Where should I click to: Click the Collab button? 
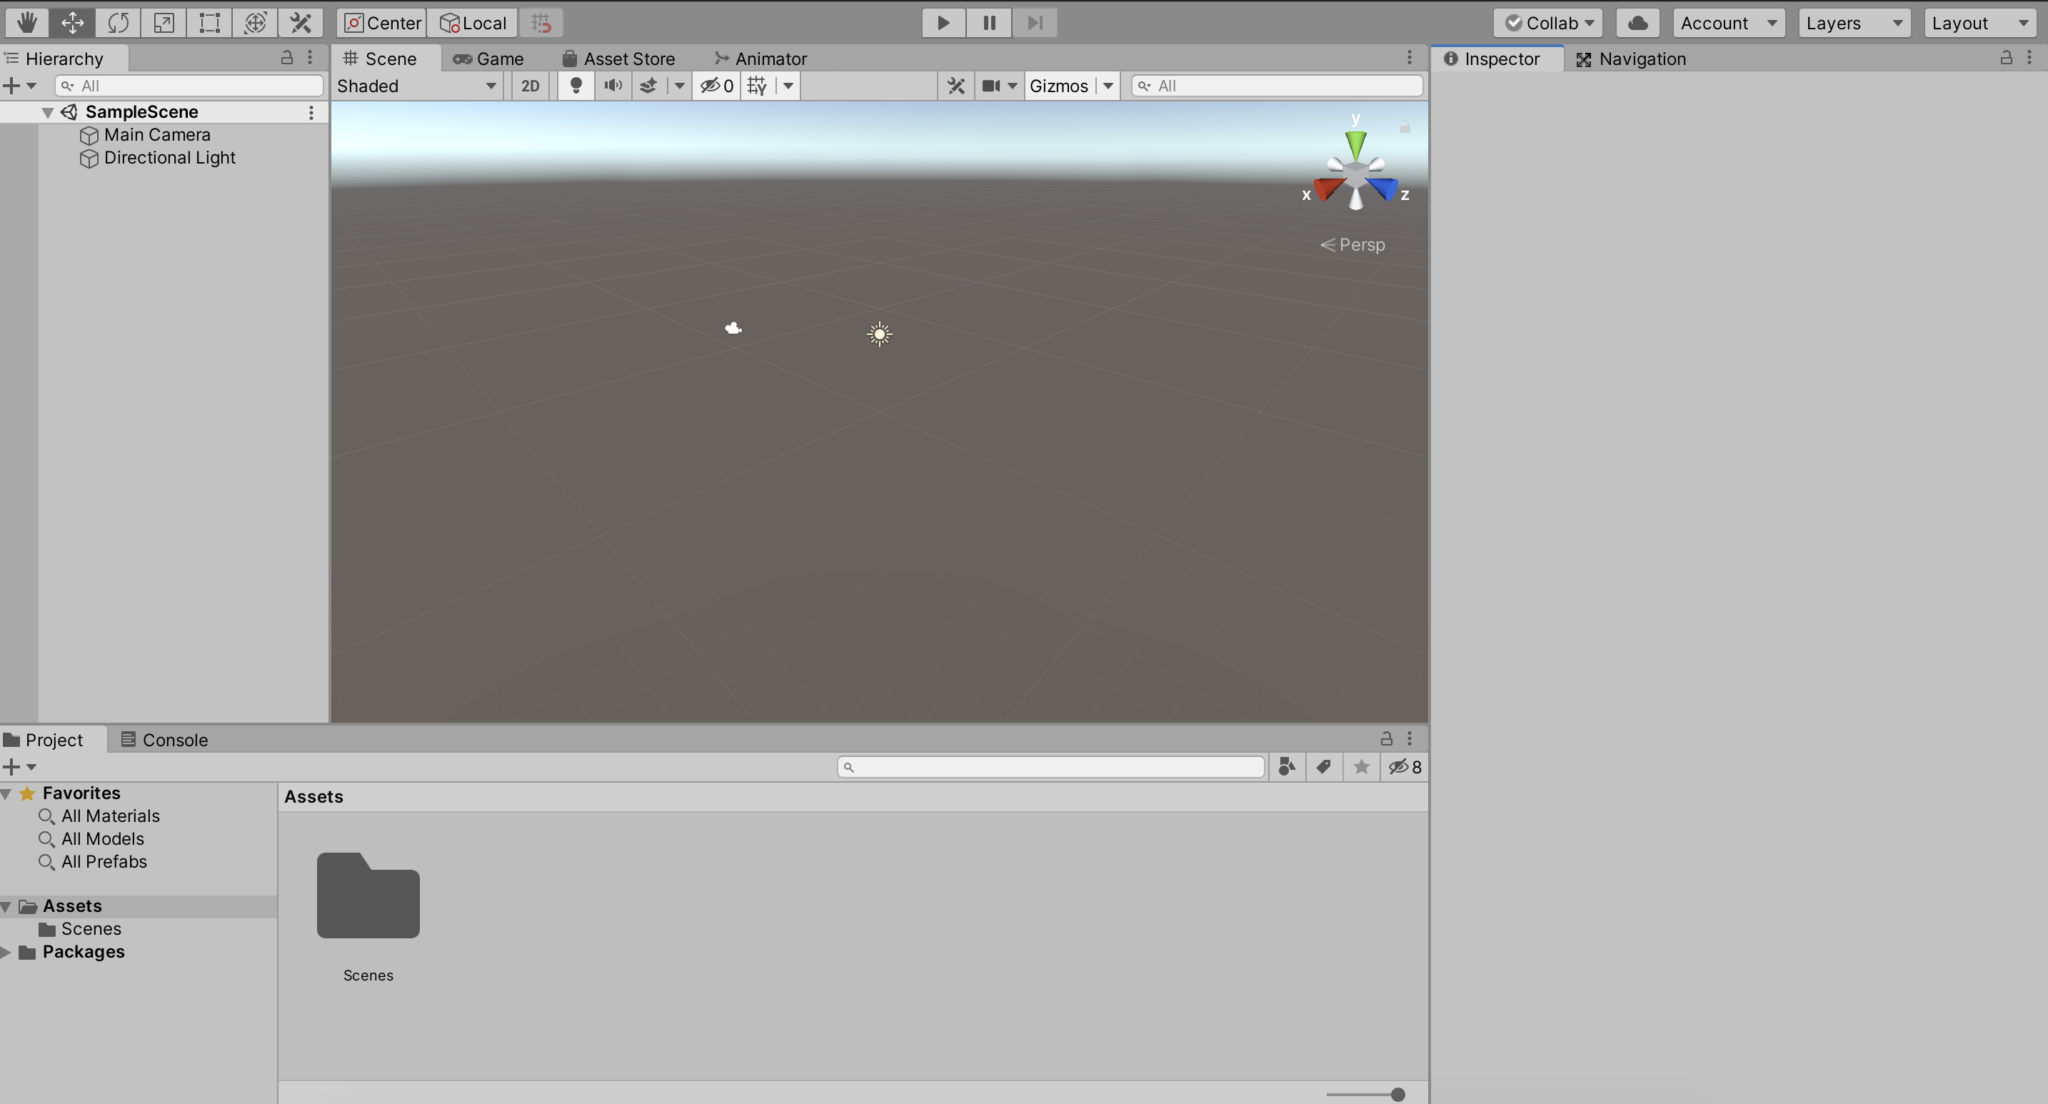coord(1547,22)
